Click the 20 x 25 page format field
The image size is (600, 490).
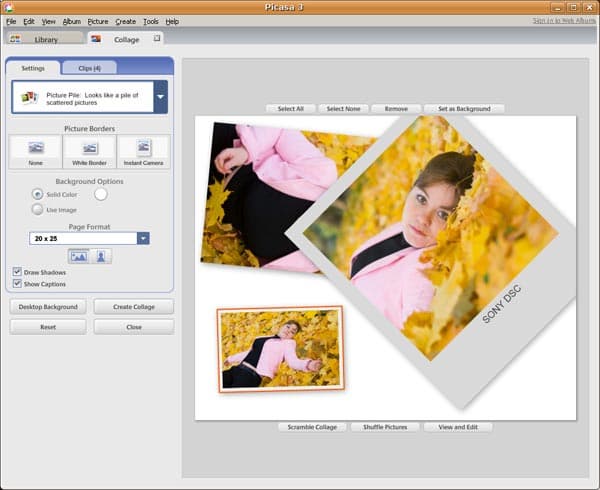(83, 238)
